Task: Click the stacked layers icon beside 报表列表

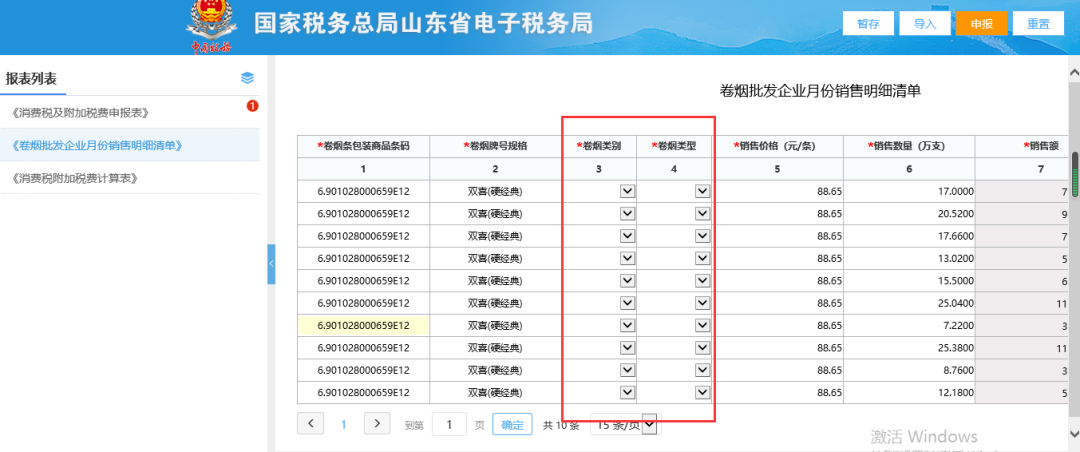Action: coord(247,78)
